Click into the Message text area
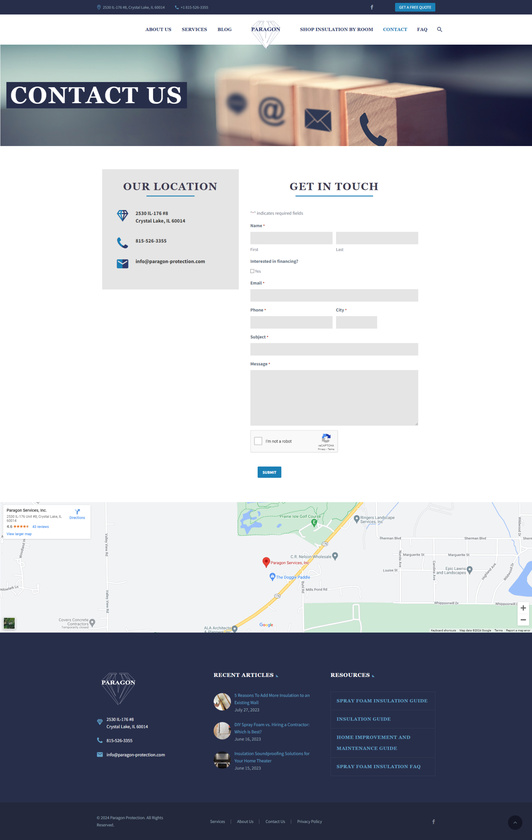Screen dimensions: 532x840 click(x=334, y=398)
